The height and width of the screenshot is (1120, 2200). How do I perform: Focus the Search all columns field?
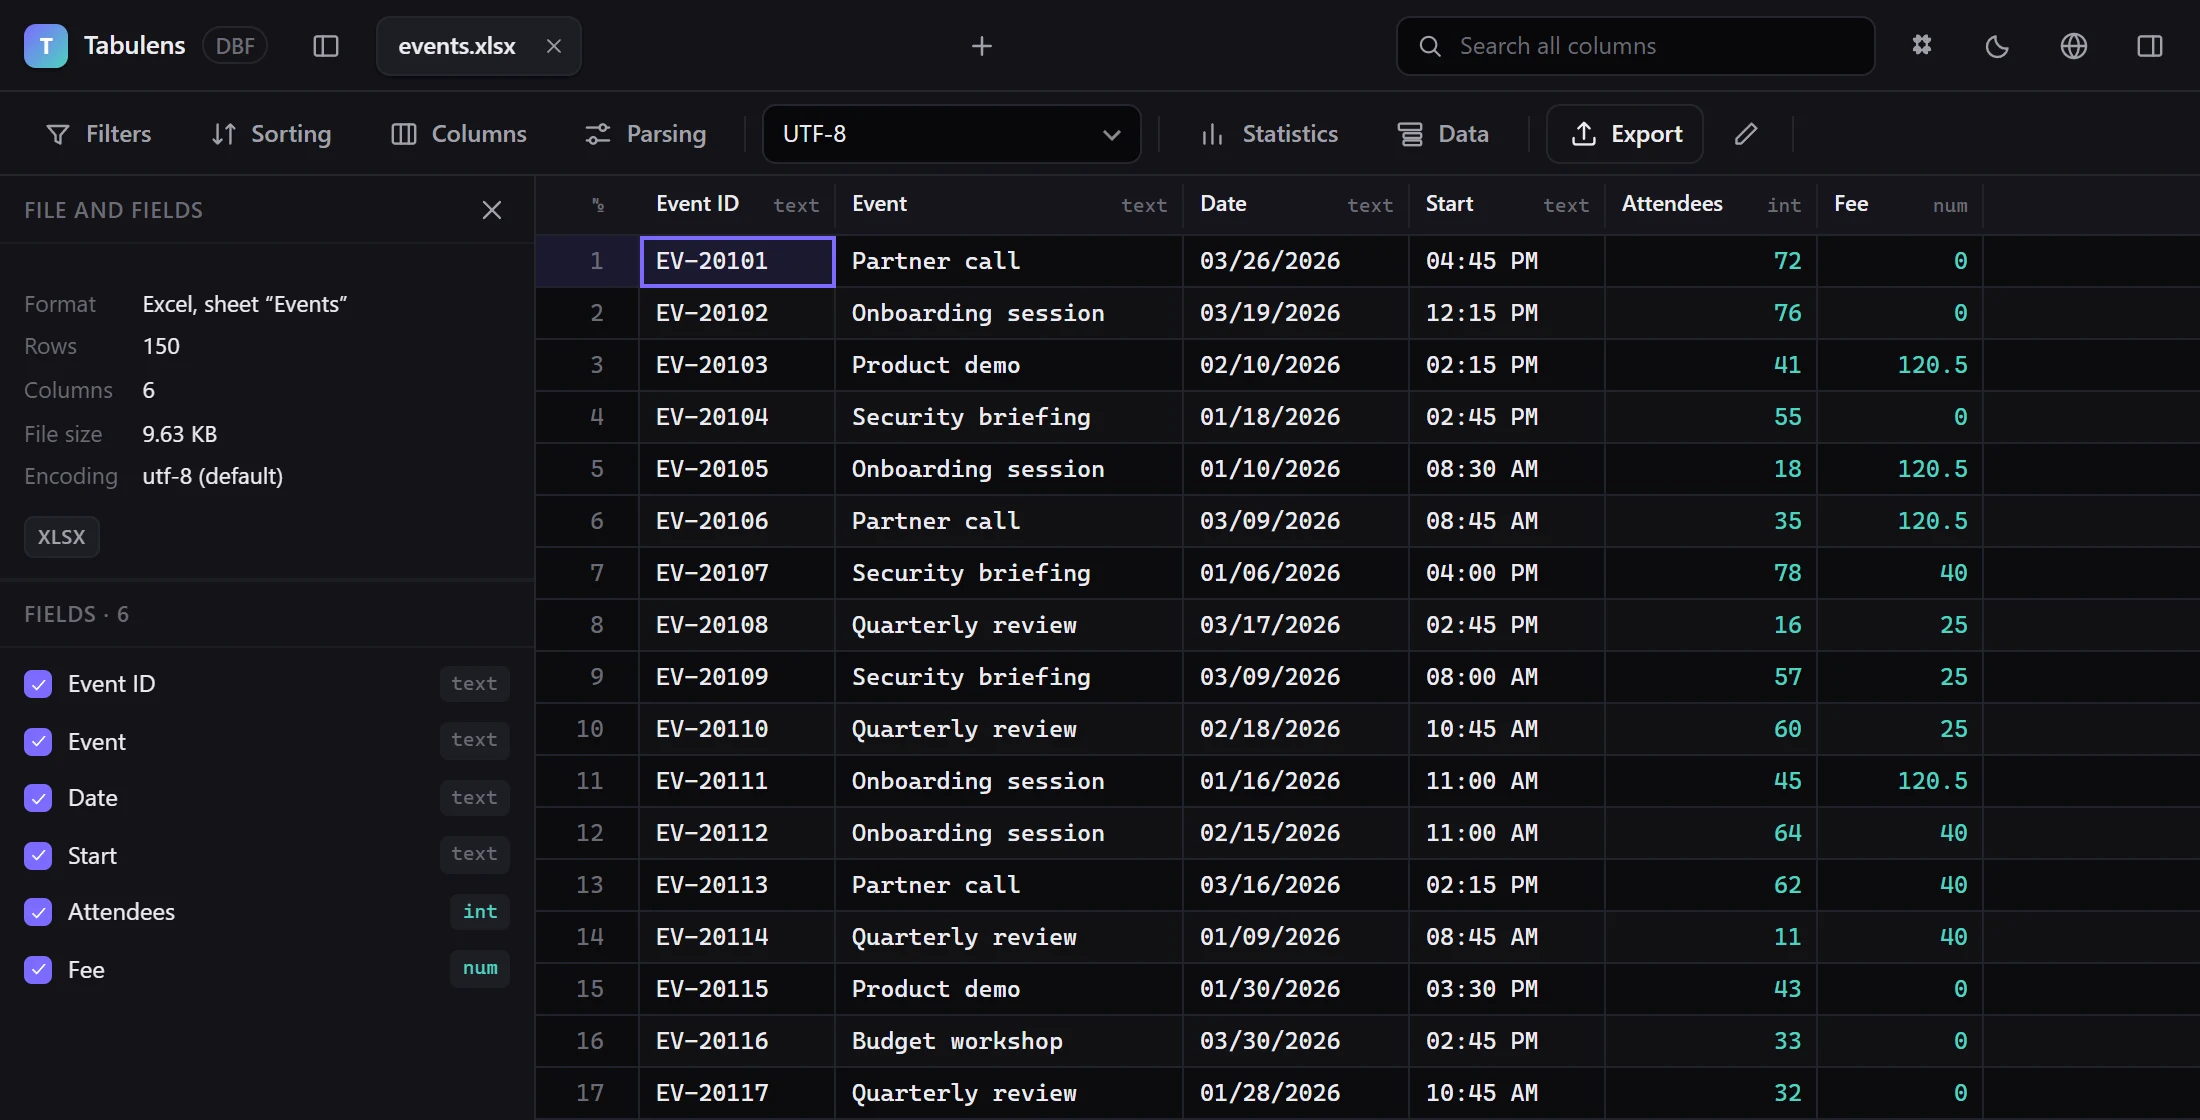(x=1636, y=46)
